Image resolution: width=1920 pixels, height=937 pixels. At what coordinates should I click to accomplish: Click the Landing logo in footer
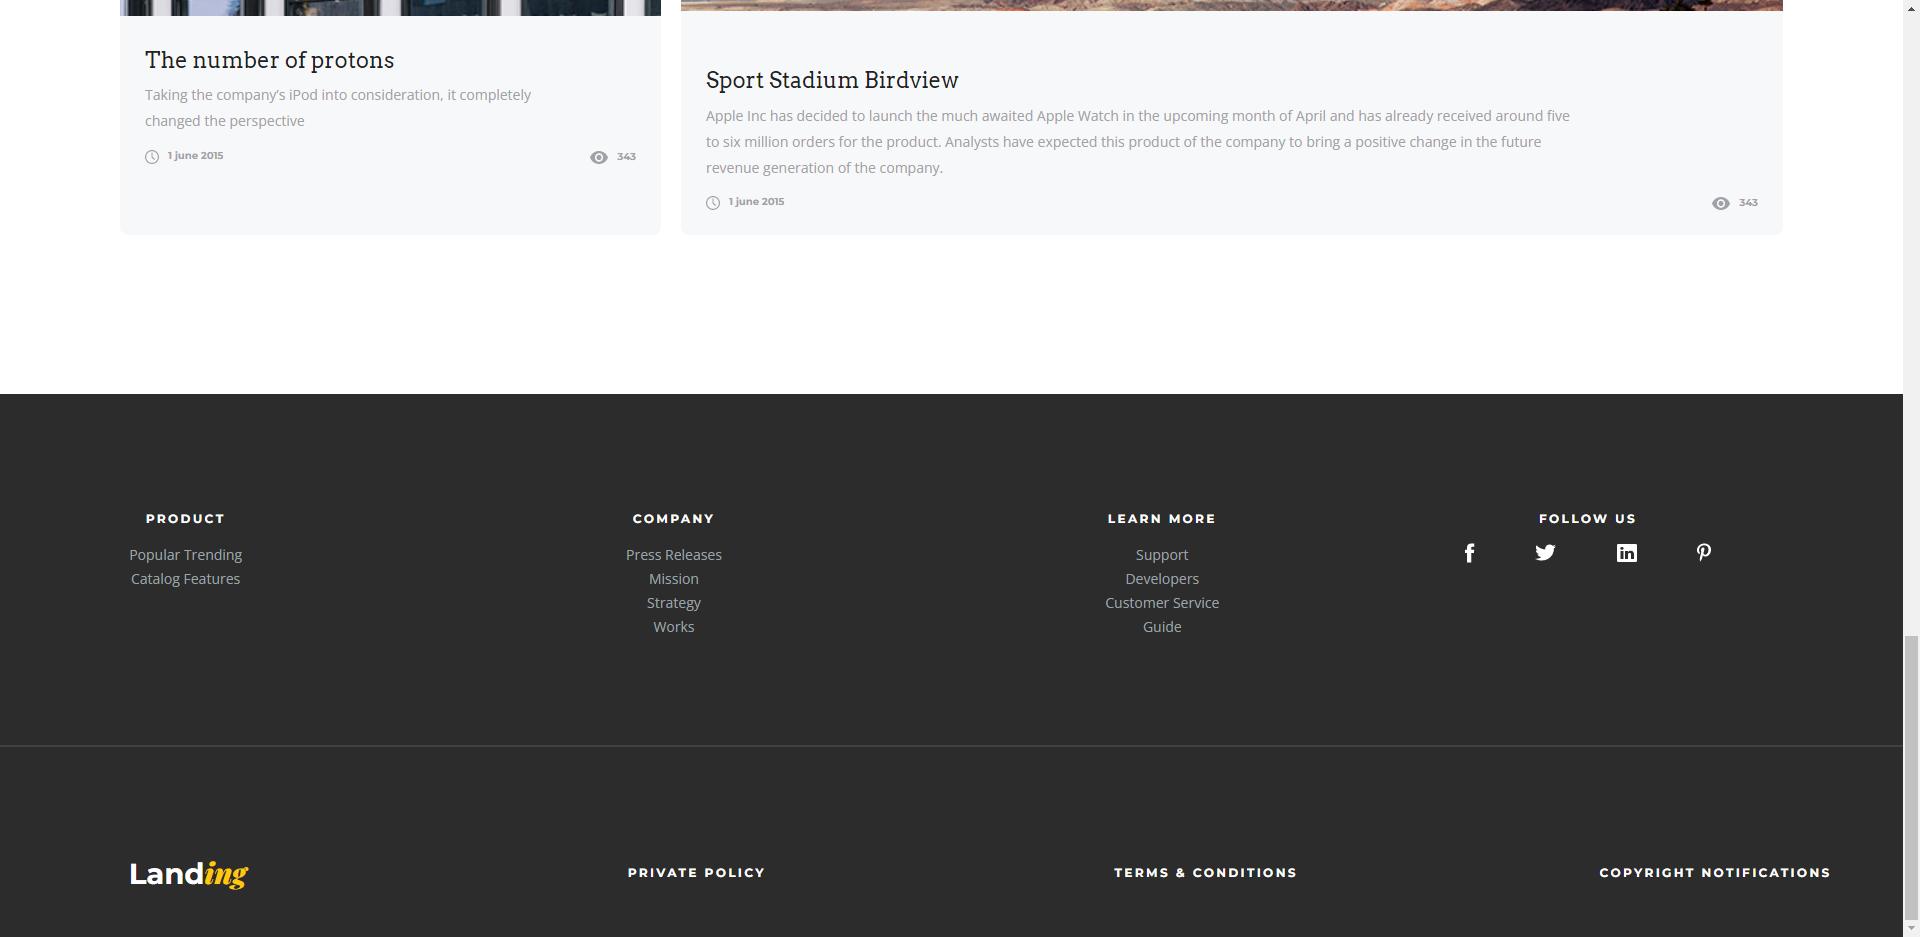[x=189, y=874]
